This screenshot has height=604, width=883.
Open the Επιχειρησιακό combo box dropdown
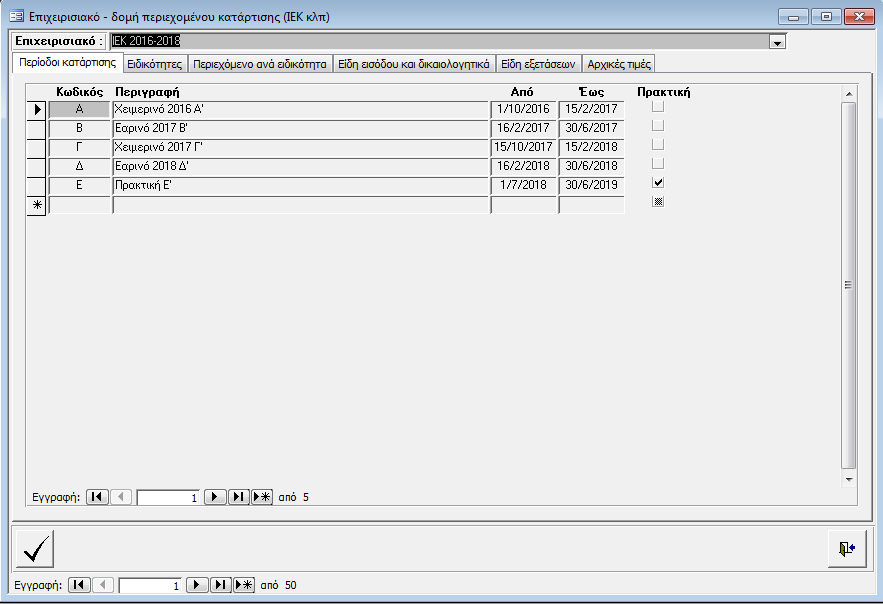click(776, 42)
